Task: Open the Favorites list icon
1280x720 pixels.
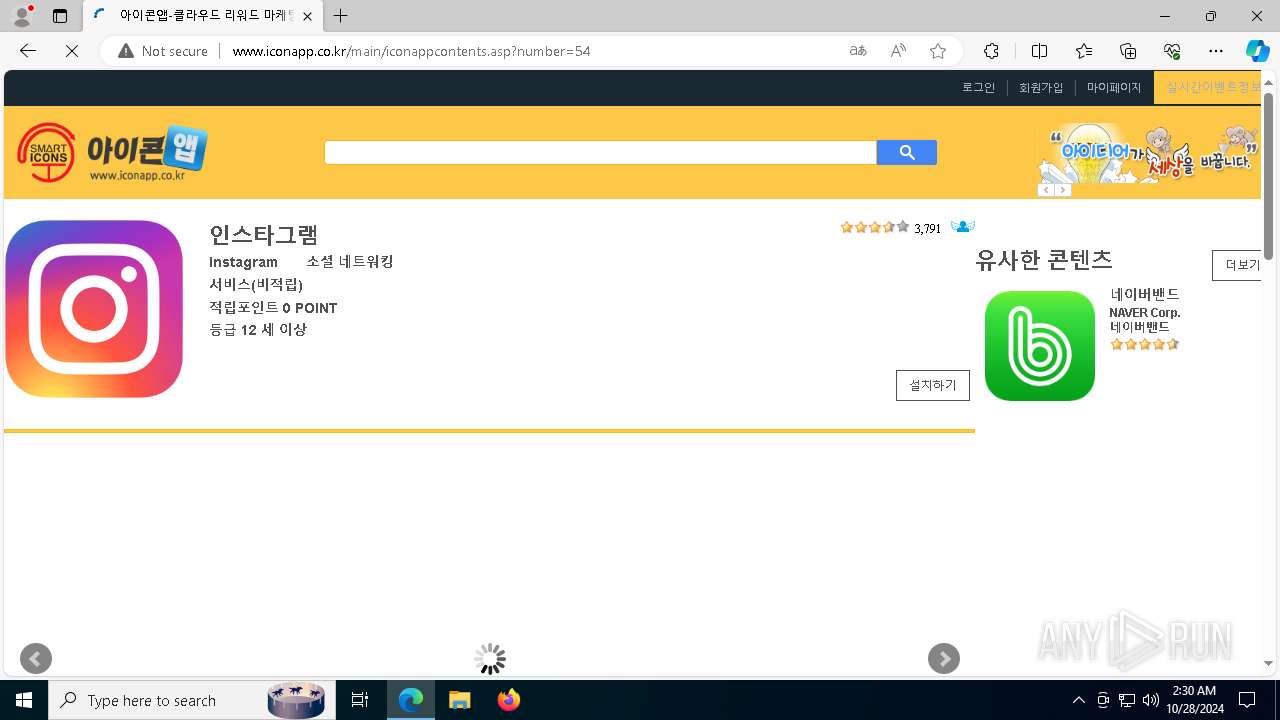Action: (x=1084, y=51)
